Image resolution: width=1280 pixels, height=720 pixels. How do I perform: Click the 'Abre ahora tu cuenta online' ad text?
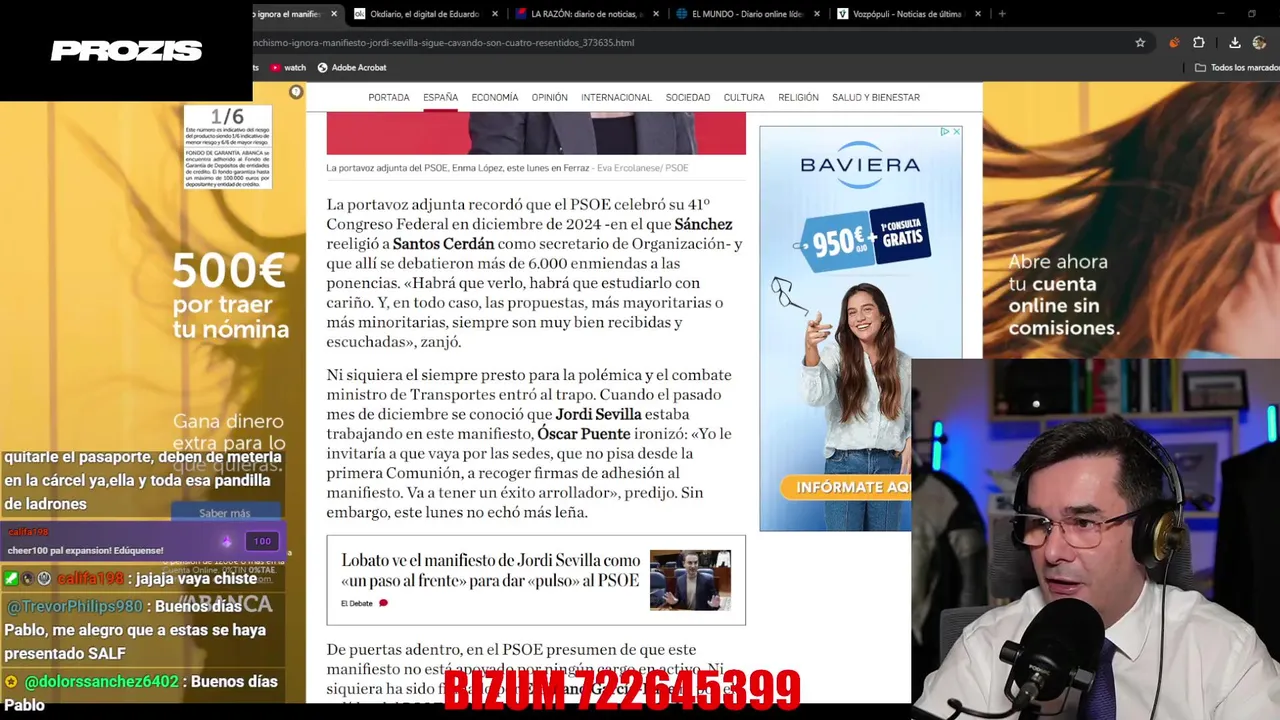pyautogui.click(x=1063, y=294)
